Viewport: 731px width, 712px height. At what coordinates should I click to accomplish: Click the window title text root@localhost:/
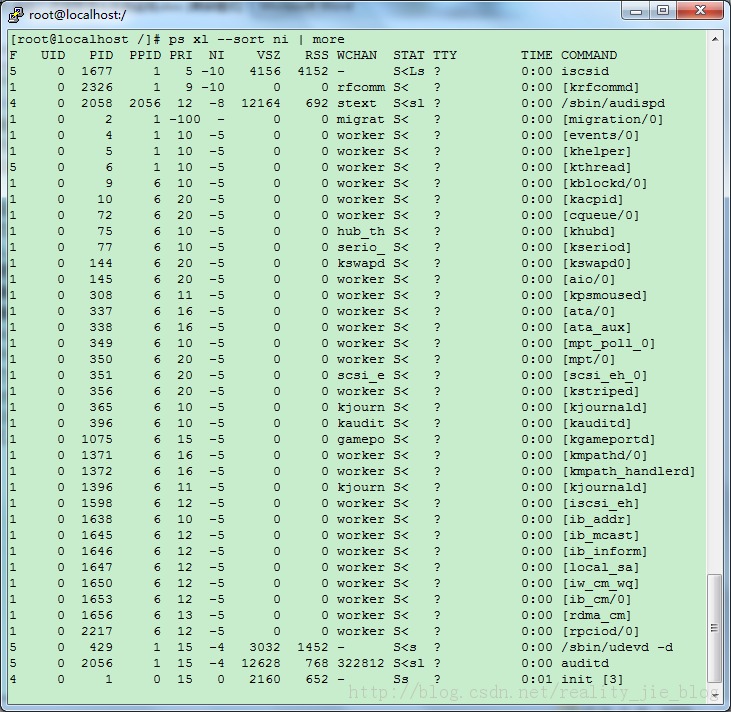point(77,15)
